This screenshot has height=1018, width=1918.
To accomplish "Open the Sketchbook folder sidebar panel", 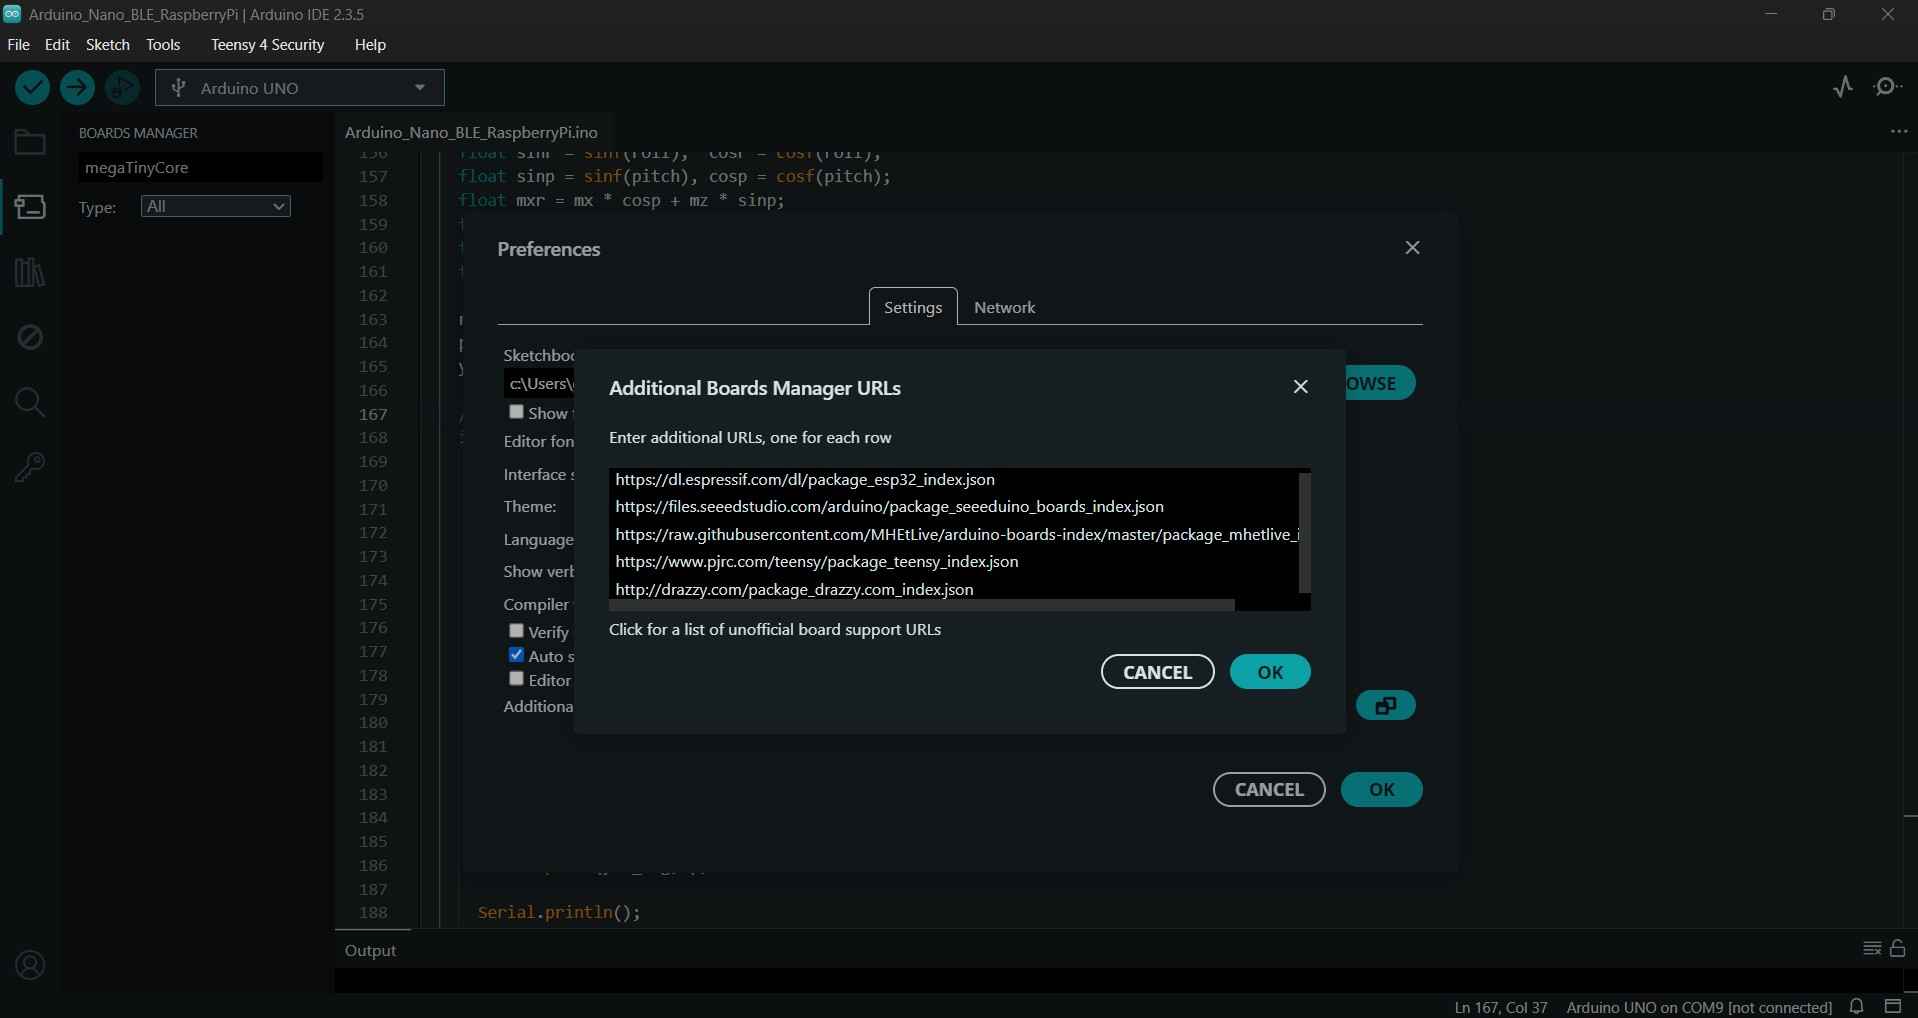I will pos(30,143).
